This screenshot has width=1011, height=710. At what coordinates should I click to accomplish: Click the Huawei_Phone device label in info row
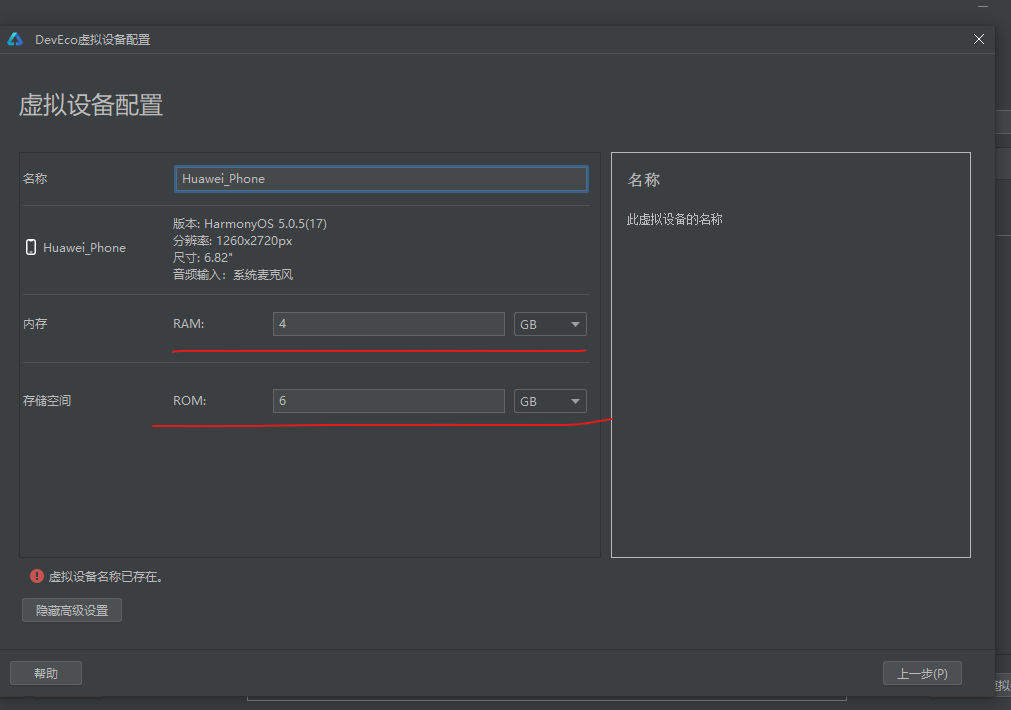[84, 248]
